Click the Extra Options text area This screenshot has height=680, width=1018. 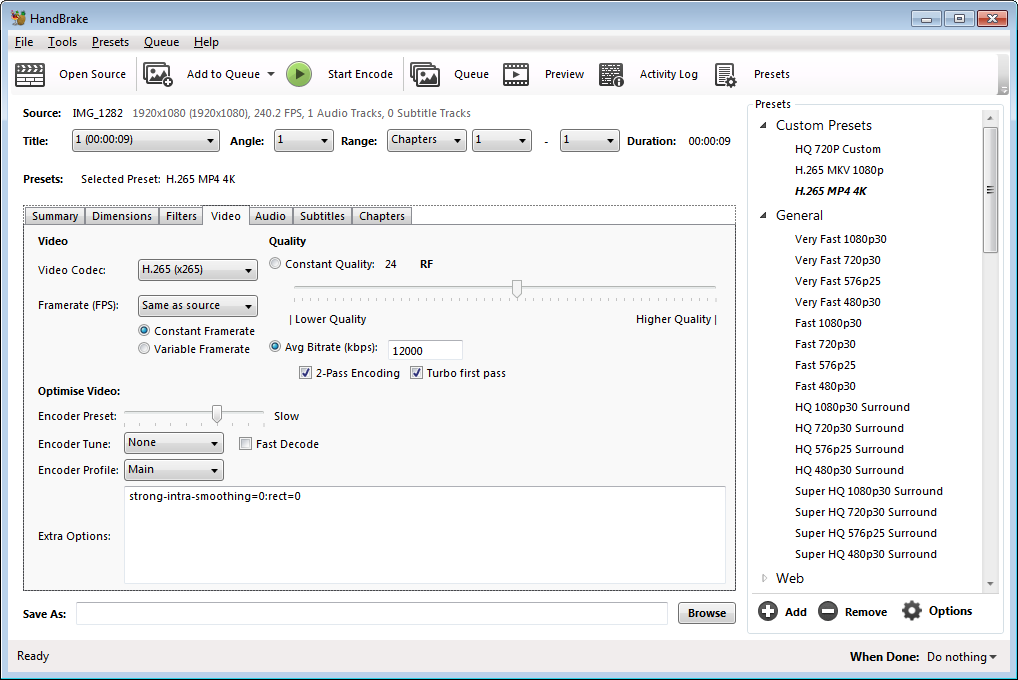coord(425,535)
